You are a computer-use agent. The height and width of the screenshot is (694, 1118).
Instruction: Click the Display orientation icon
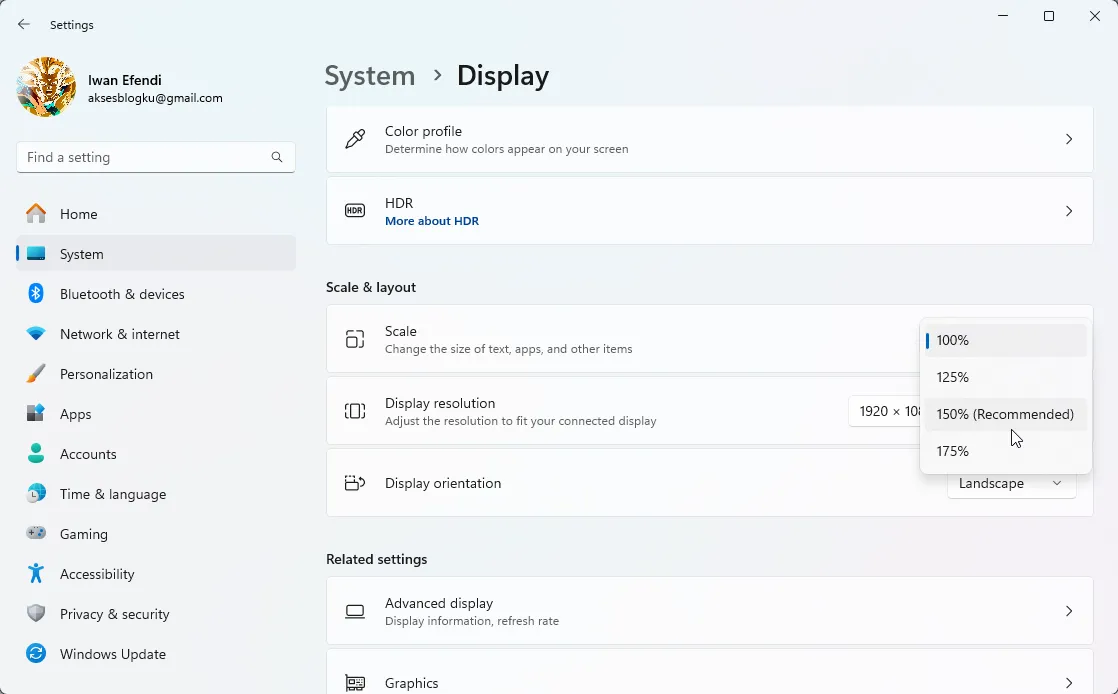point(355,482)
